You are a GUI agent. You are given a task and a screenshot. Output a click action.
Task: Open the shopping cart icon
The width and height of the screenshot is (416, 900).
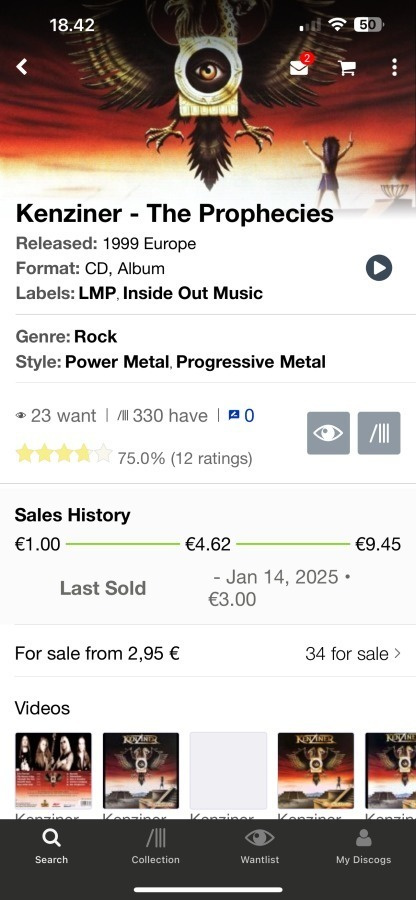(347, 68)
